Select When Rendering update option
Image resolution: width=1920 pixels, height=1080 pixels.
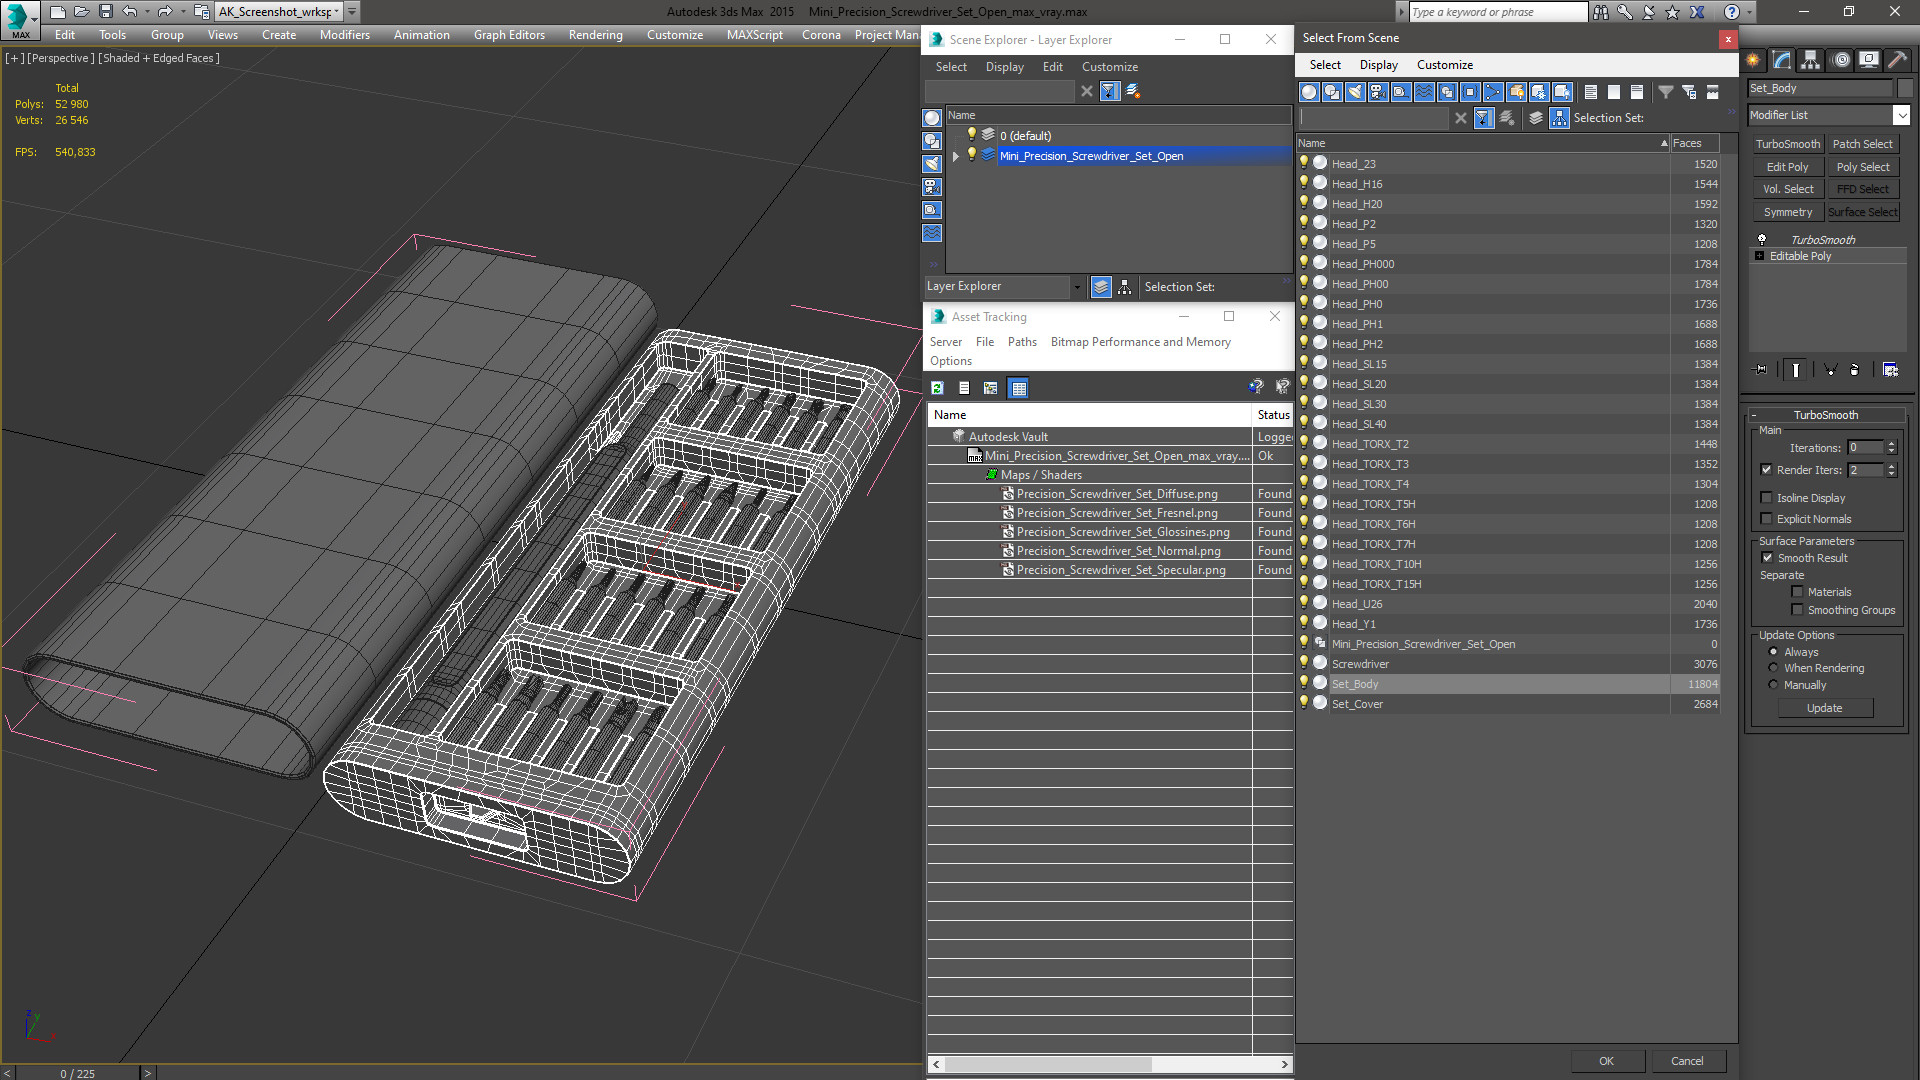pyautogui.click(x=1773, y=668)
